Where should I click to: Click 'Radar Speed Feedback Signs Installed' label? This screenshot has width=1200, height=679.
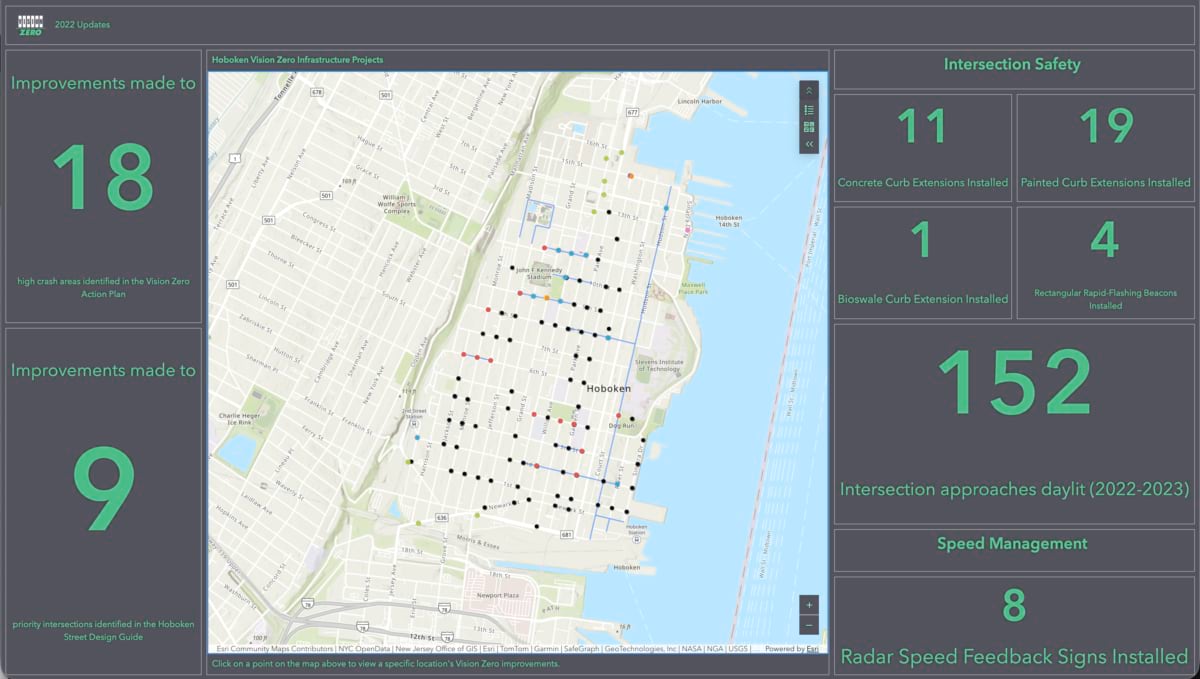click(1014, 657)
